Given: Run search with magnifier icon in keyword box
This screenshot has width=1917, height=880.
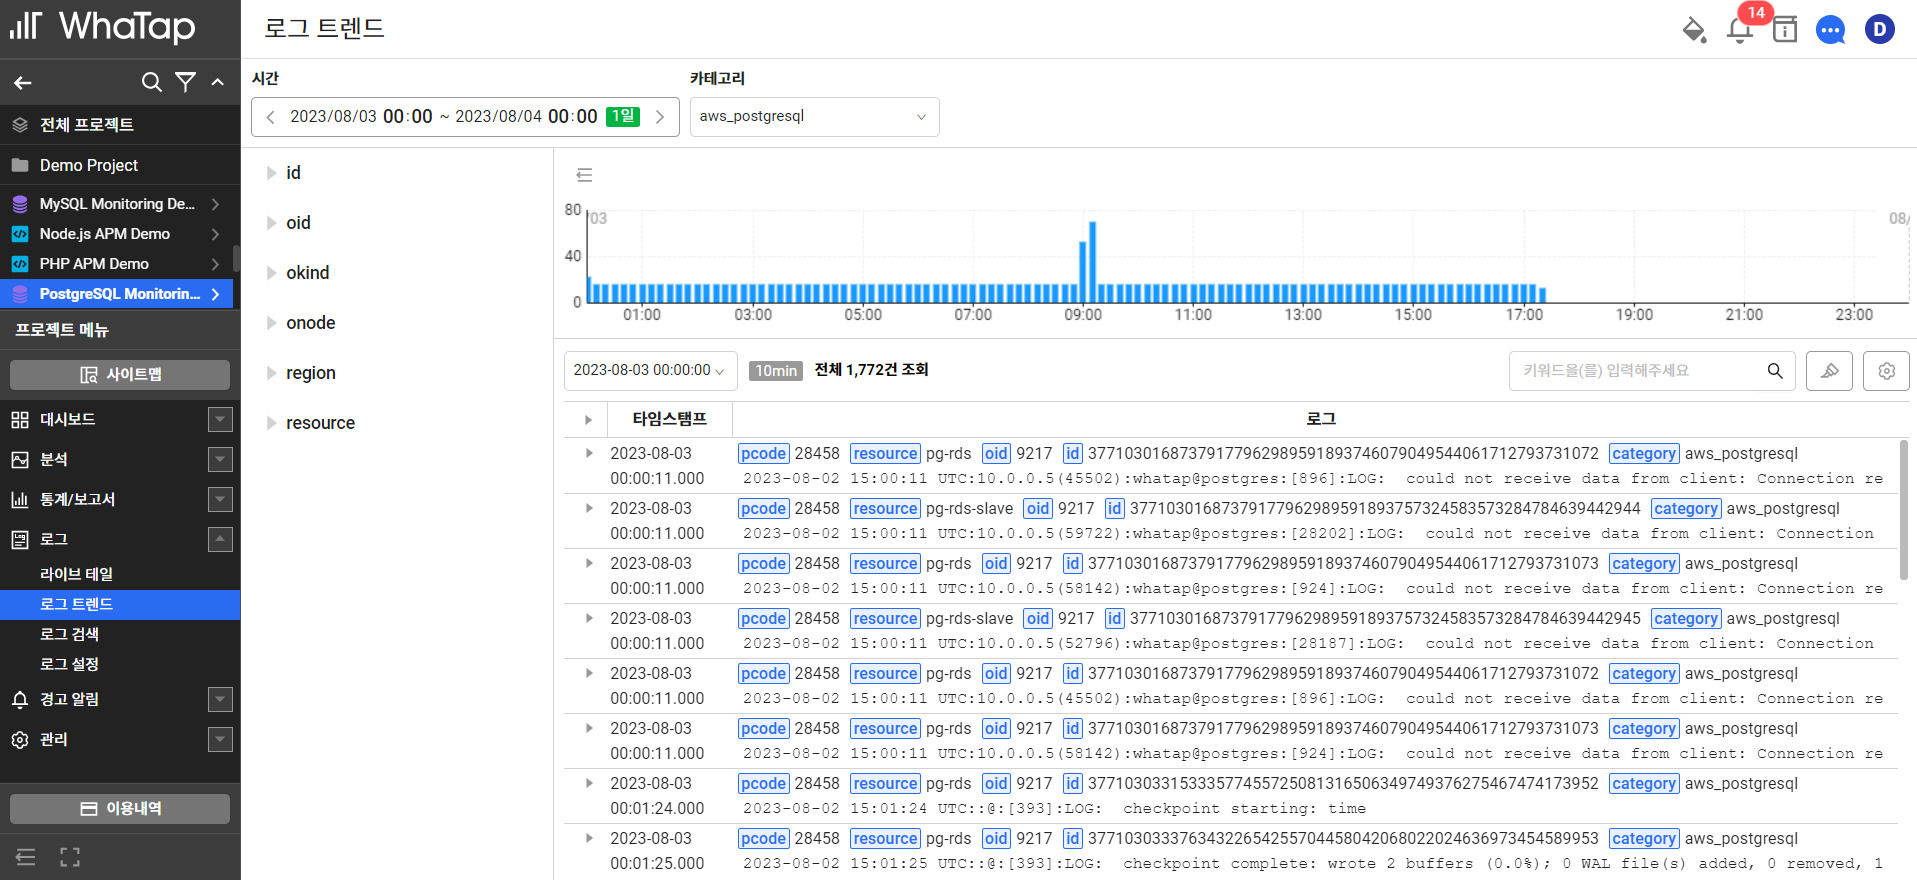Looking at the screenshot, I should click(1775, 371).
